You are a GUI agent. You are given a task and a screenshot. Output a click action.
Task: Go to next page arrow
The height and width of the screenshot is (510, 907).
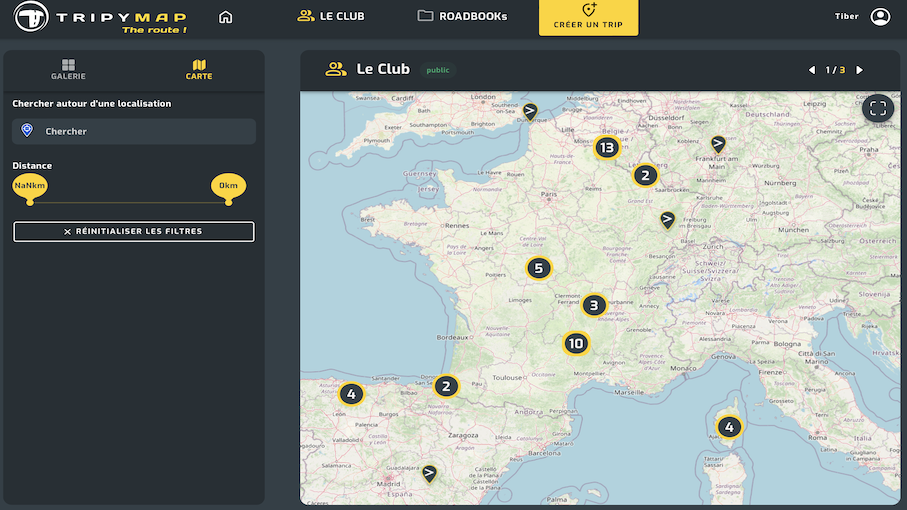point(859,70)
